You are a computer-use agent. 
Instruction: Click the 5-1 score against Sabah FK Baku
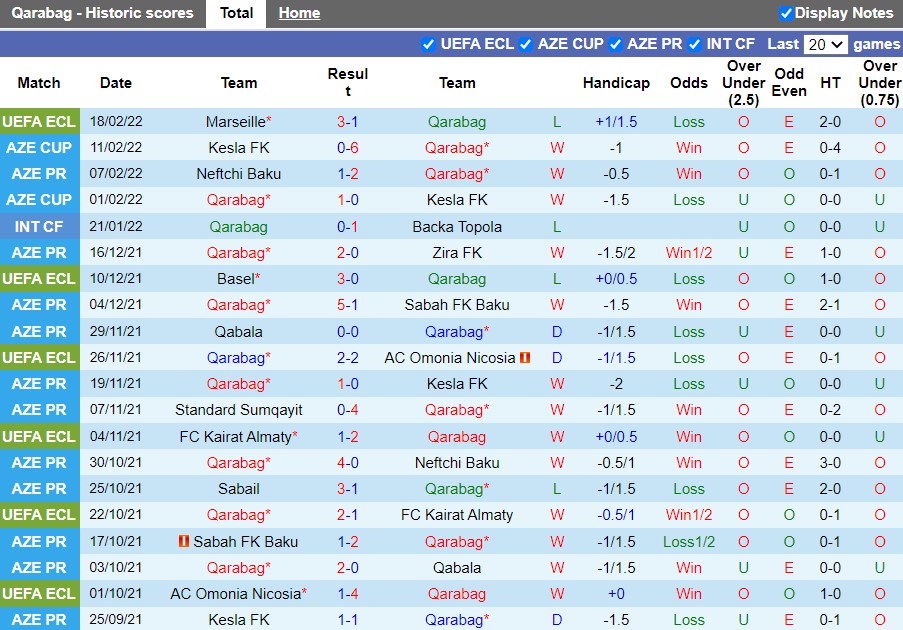click(x=347, y=305)
